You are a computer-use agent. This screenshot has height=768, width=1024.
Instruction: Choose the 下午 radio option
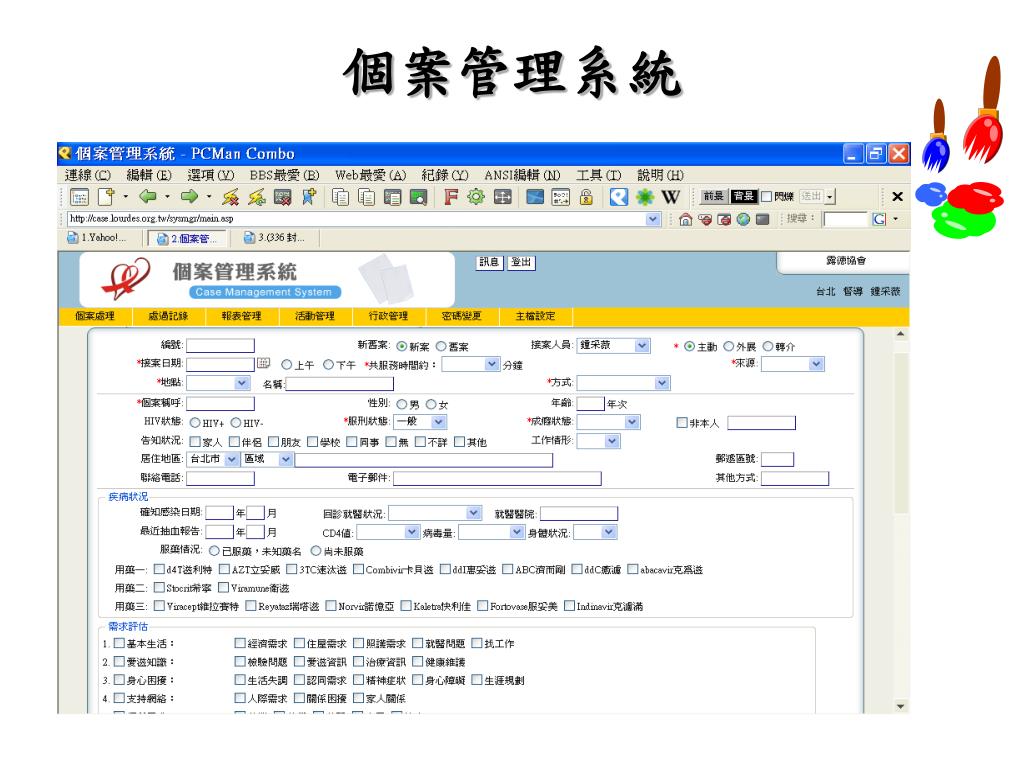[x=328, y=364]
